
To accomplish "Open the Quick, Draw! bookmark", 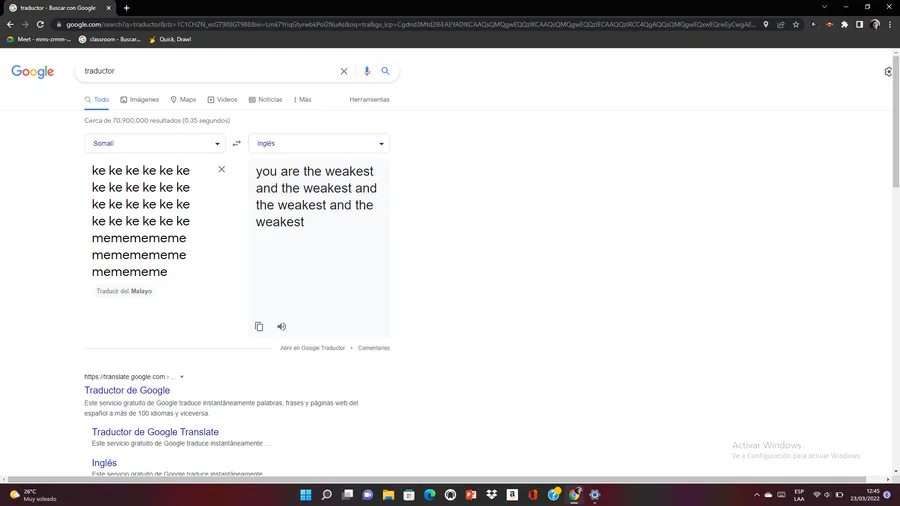I will pyautogui.click(x=170, y=40).
